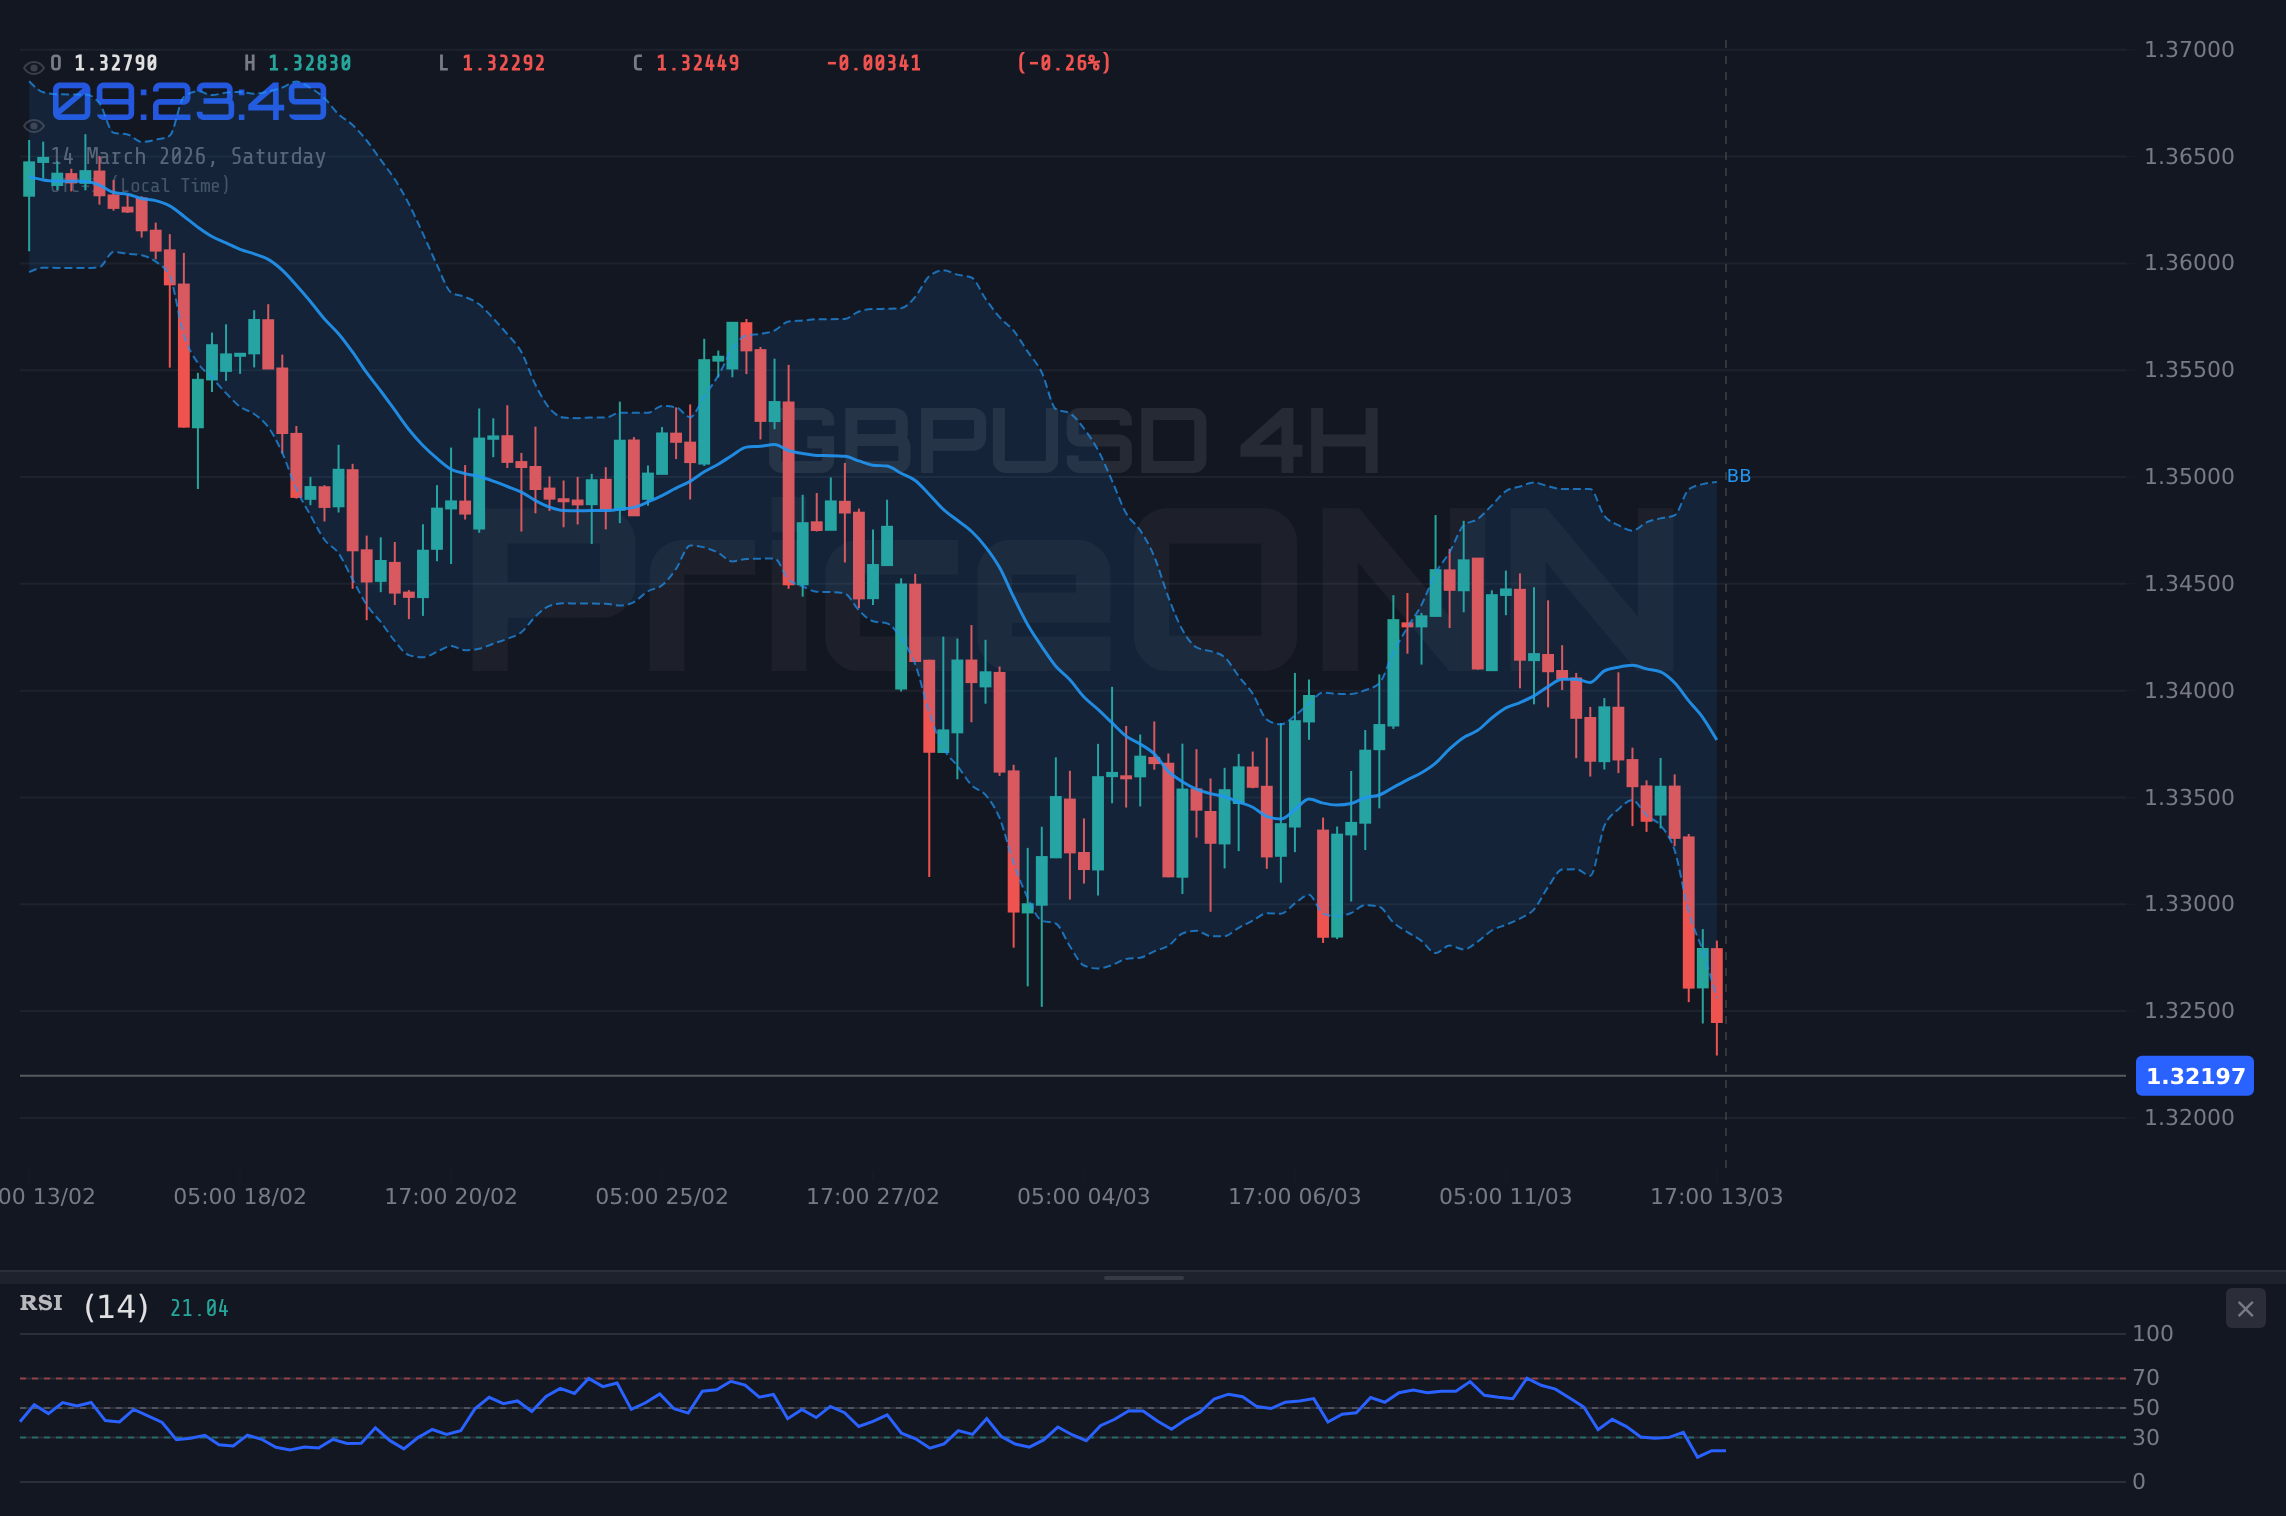The width and height of the screenshot is (2286, 1516).
Task: Open the RSI (14) period setting
Action: pyautogui.click(x=116, y=1307)
